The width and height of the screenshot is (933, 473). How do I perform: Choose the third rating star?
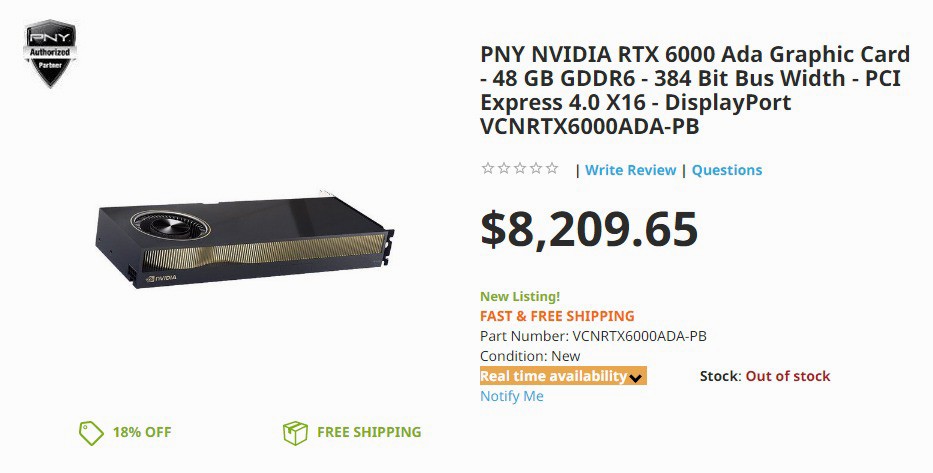520,169
